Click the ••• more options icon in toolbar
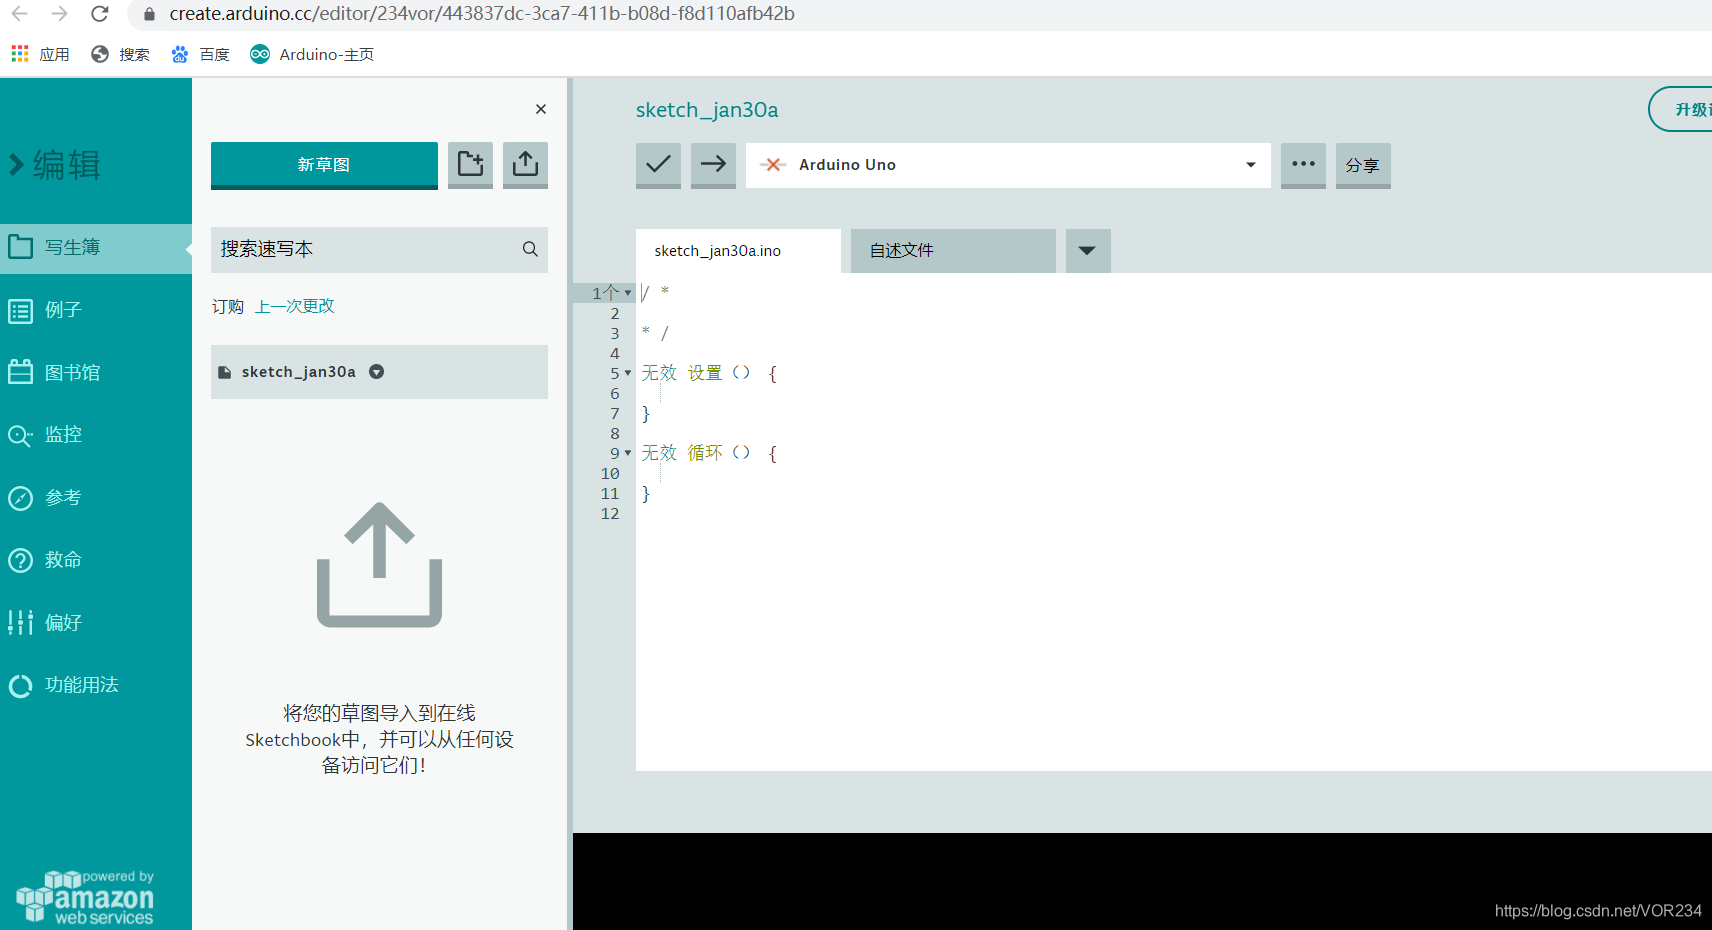This screenshot has width=1712, height=930. (x=1302, y=165)
